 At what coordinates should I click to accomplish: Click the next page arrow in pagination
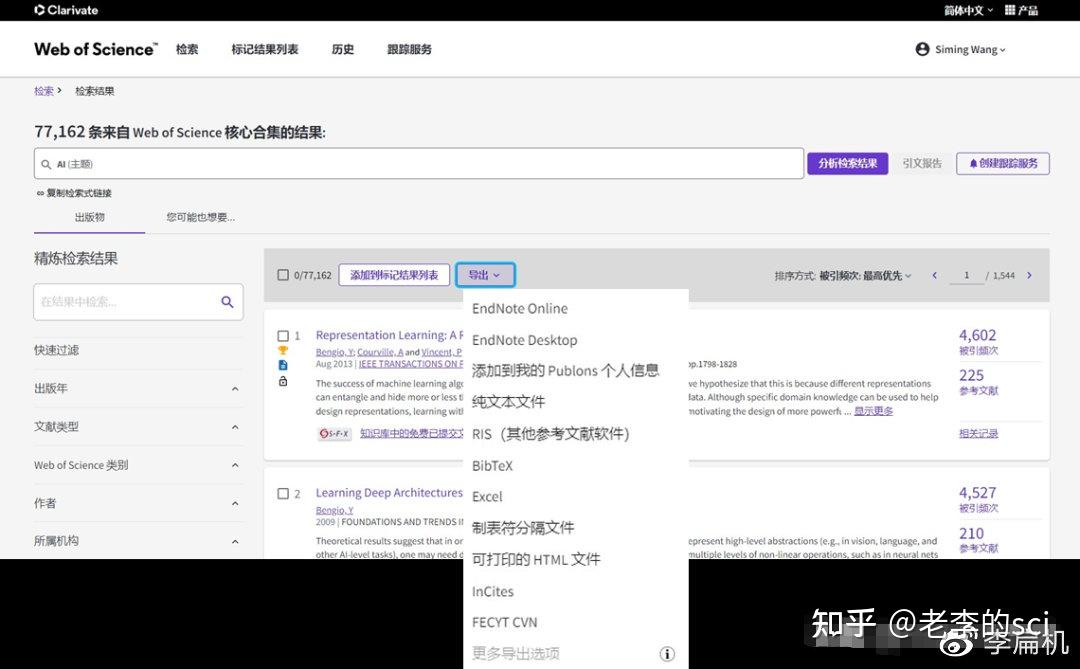(x=1029, y=275)
